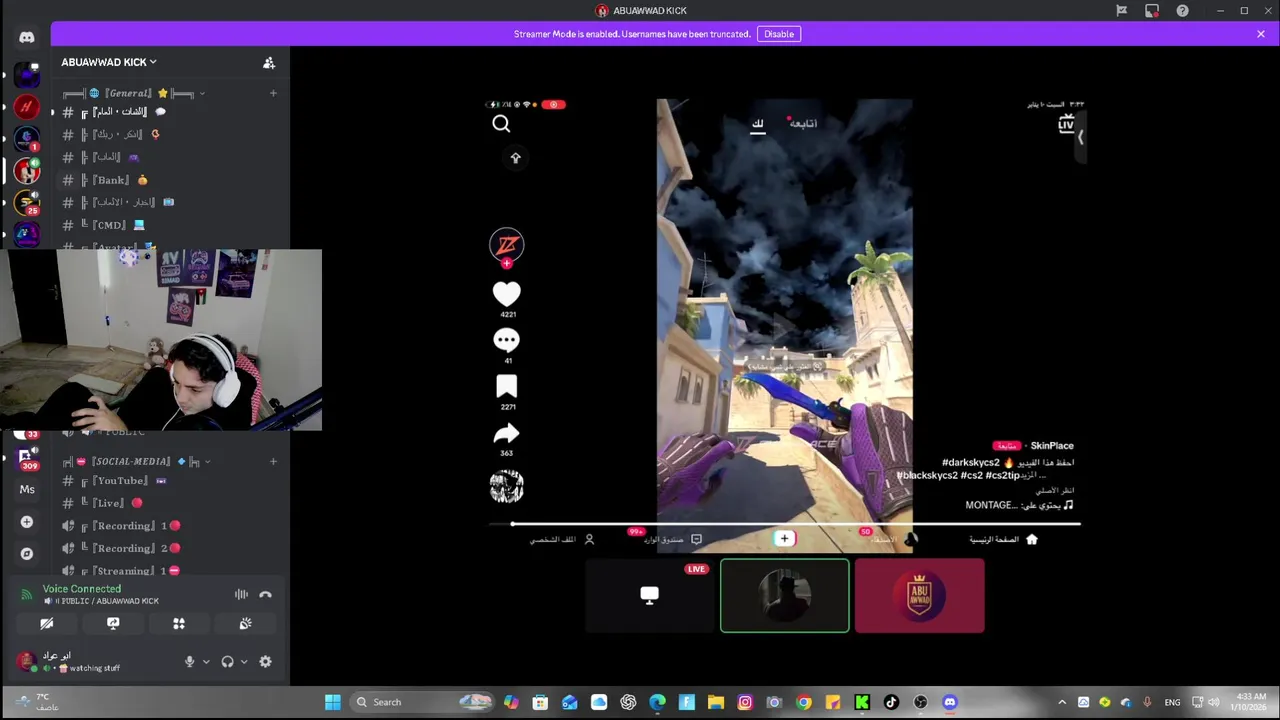This screenshot has height=720, width=1280.
Task: Select the ABU AWWAD participant tile
Action: 920,596
